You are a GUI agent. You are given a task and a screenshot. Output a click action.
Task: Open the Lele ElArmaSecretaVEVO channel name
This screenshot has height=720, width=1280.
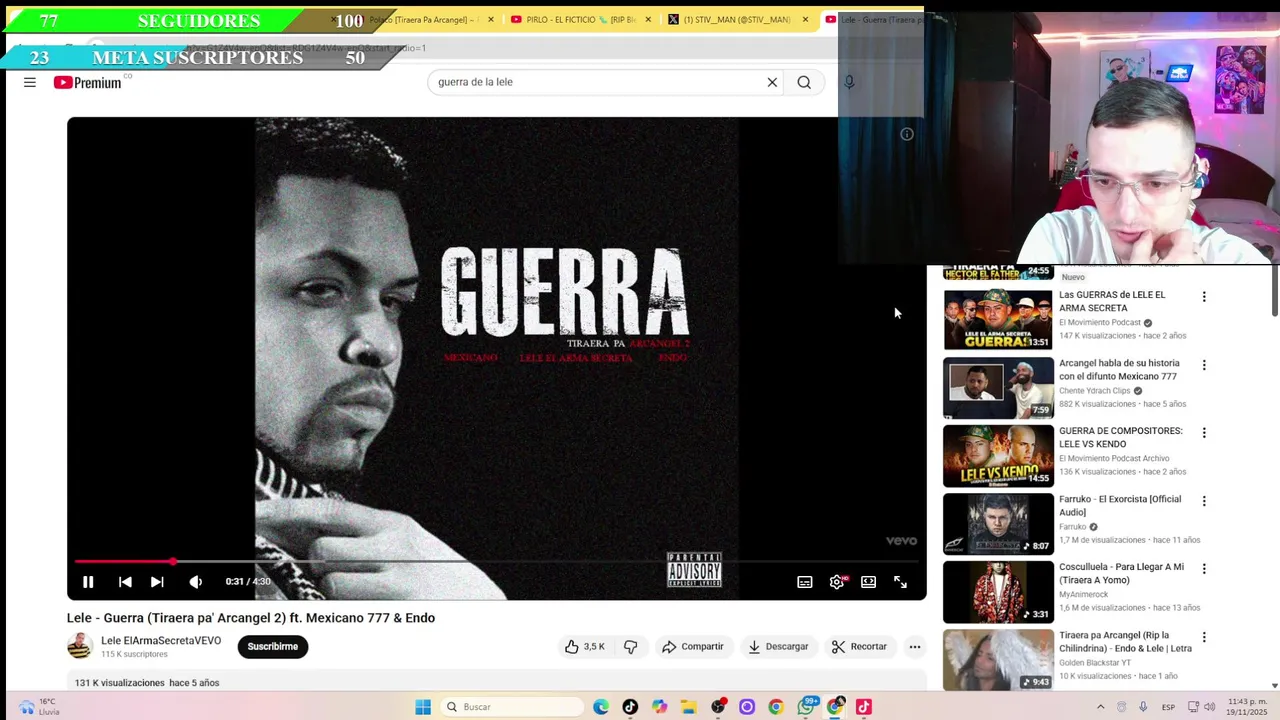pyautogui.click(x=161, y=640)
